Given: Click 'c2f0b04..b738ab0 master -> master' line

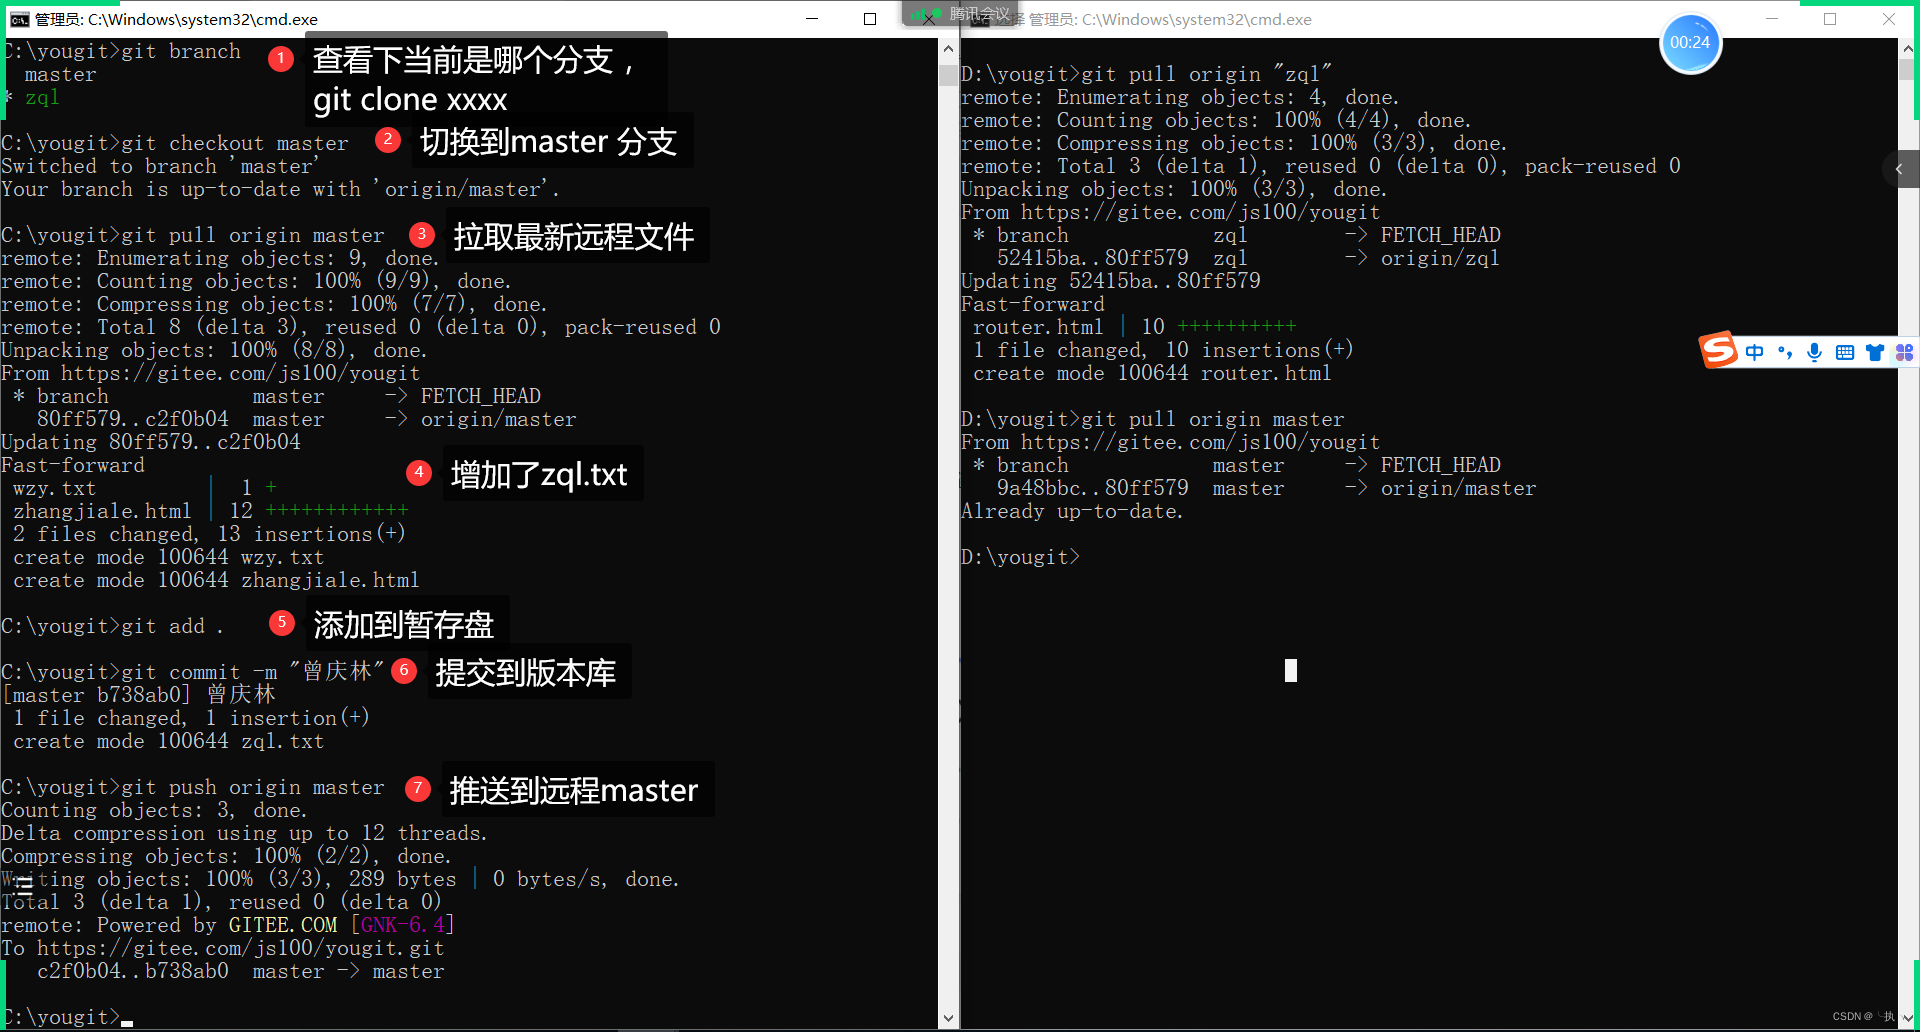Looking at the screenshot, I should [x=240, y=971].
